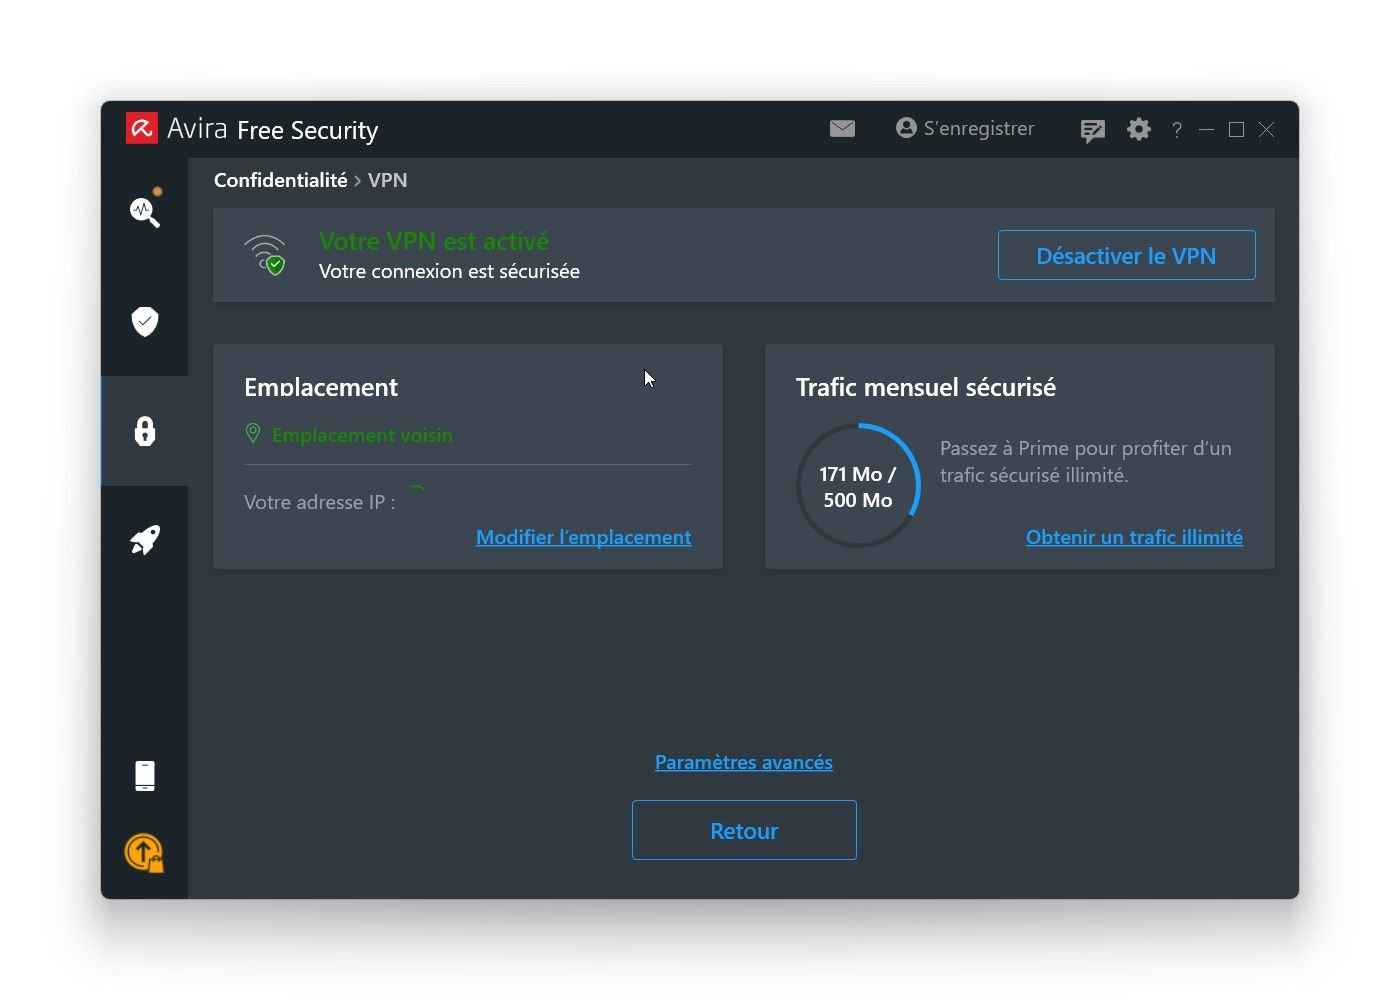Viewport: 1400px width, 1000px height.
Task: Minimize the Avira window
Action: coord(1207,130)
